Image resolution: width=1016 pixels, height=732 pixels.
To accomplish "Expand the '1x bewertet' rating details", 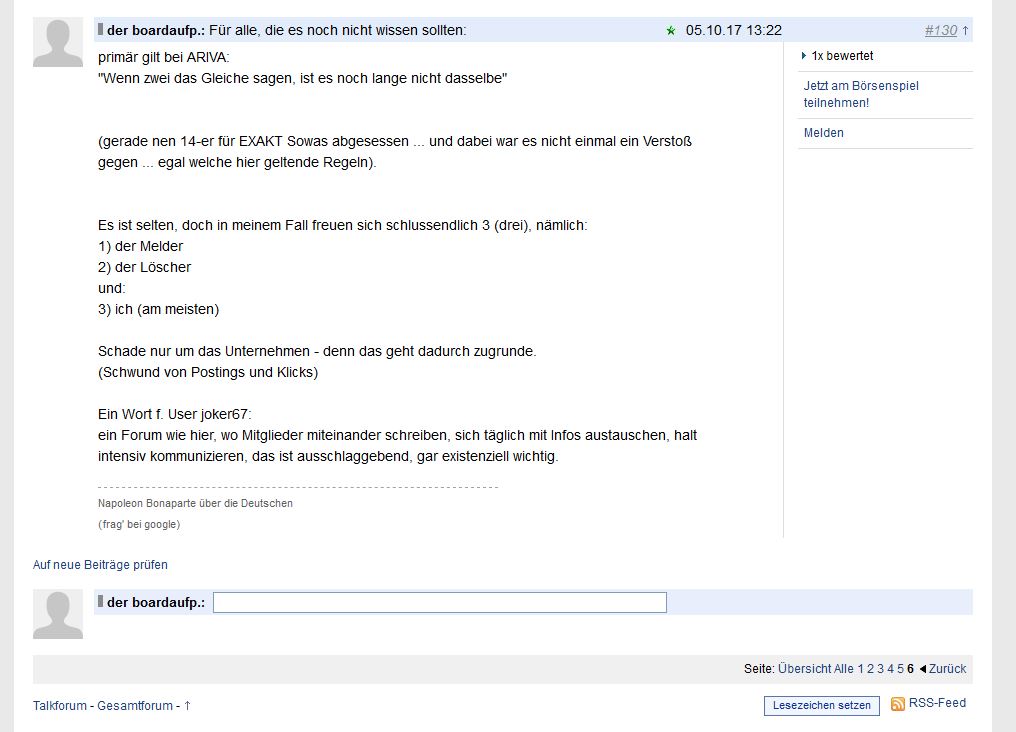I will pyautogui.click(x=837, y=58).
